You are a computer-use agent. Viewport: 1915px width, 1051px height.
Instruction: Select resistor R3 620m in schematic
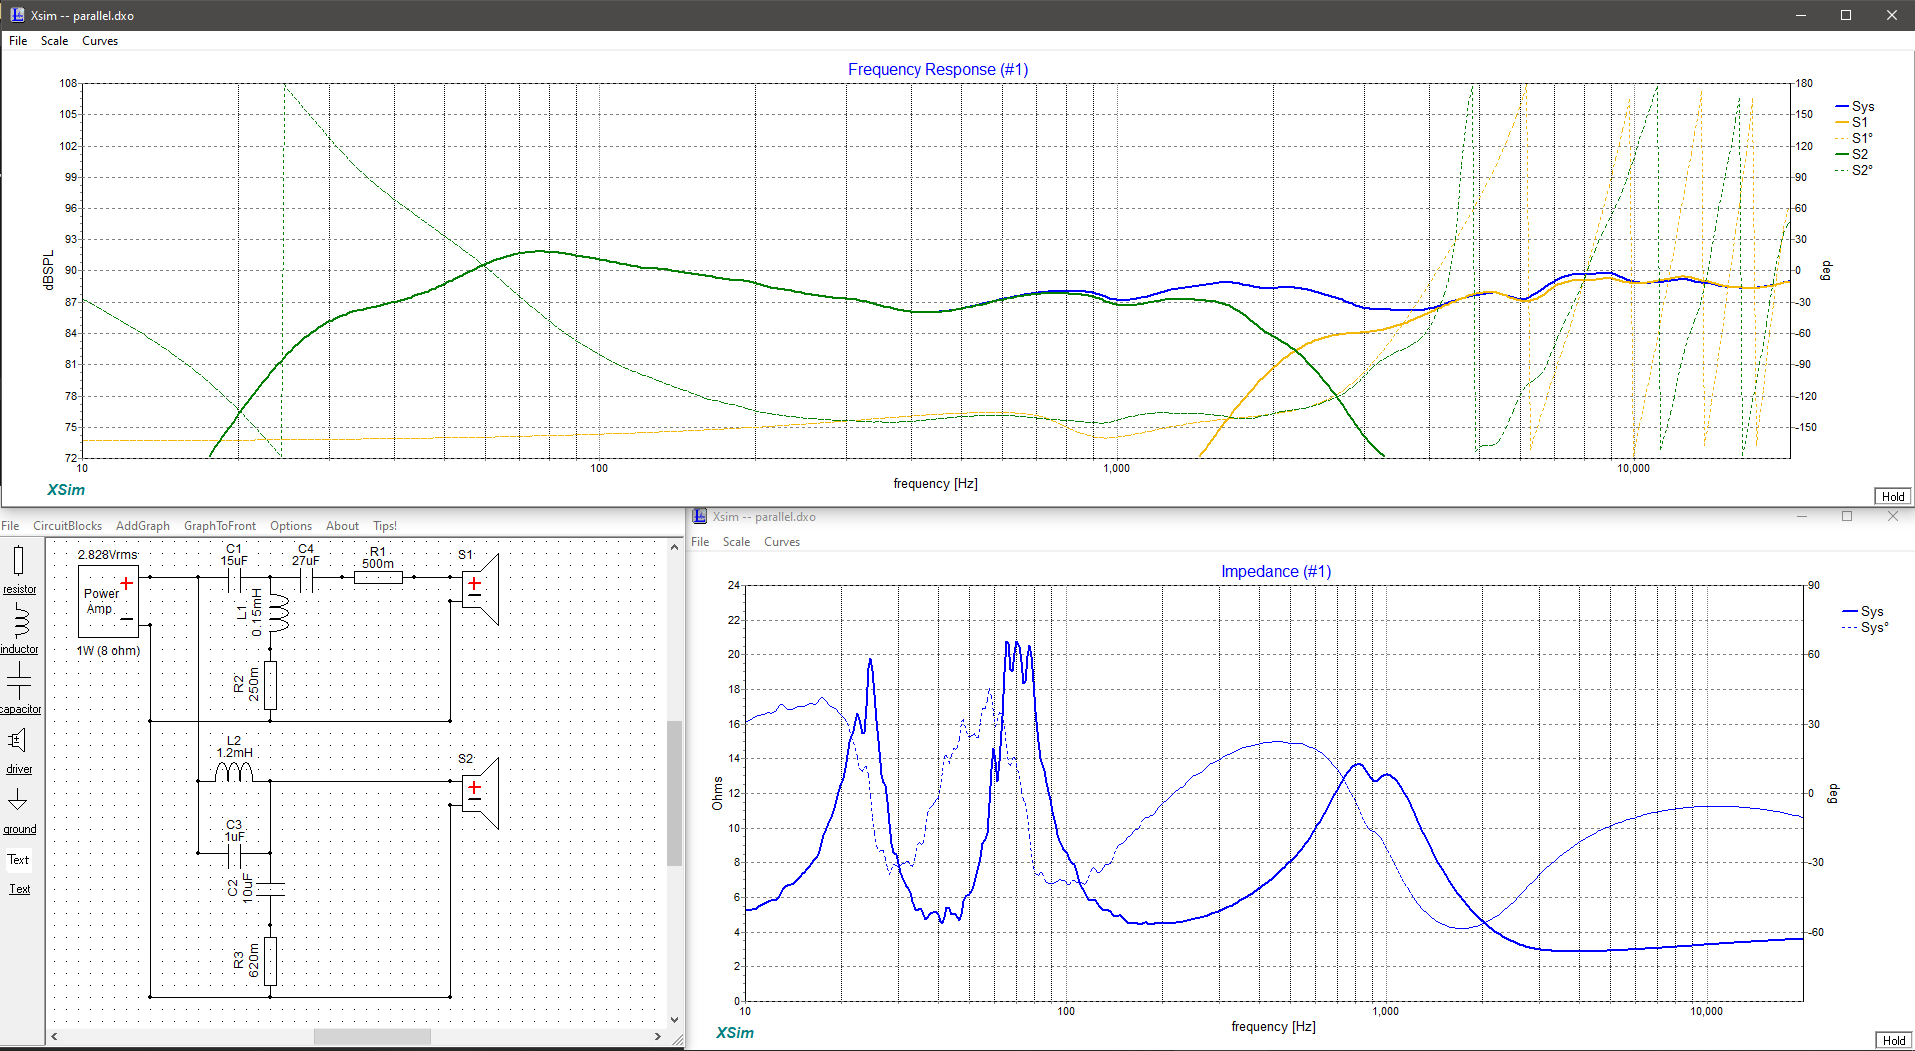270,962
